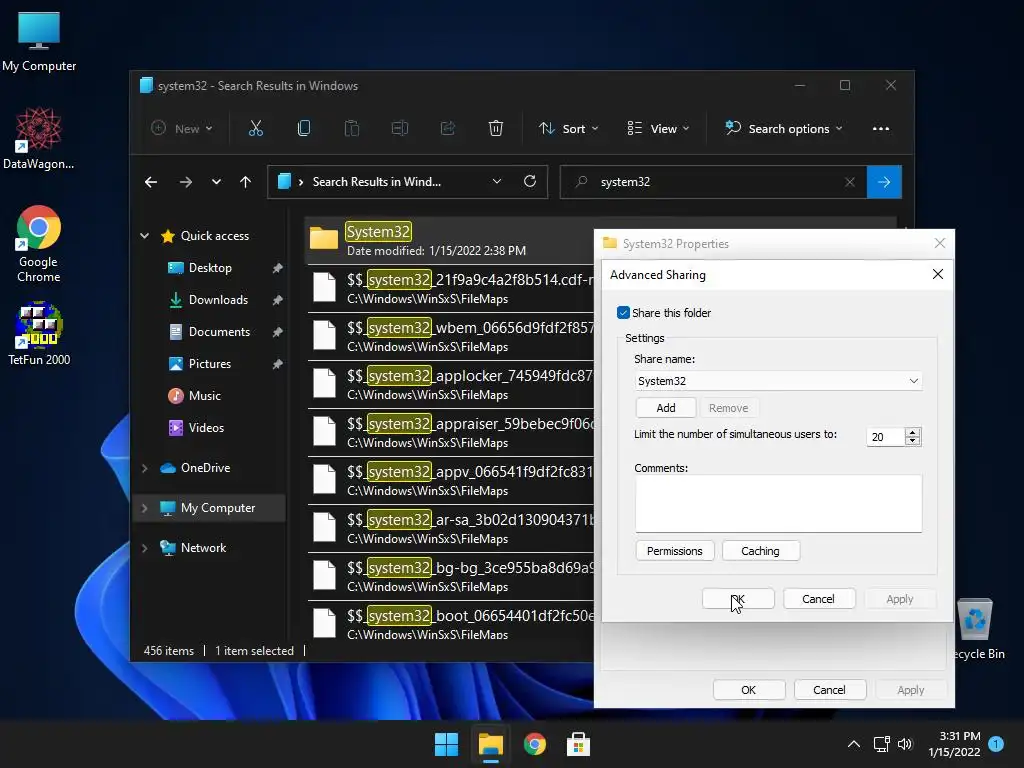Go forward with the right arrow
This screenshot has height=768, width=1024.
(186, 182)
